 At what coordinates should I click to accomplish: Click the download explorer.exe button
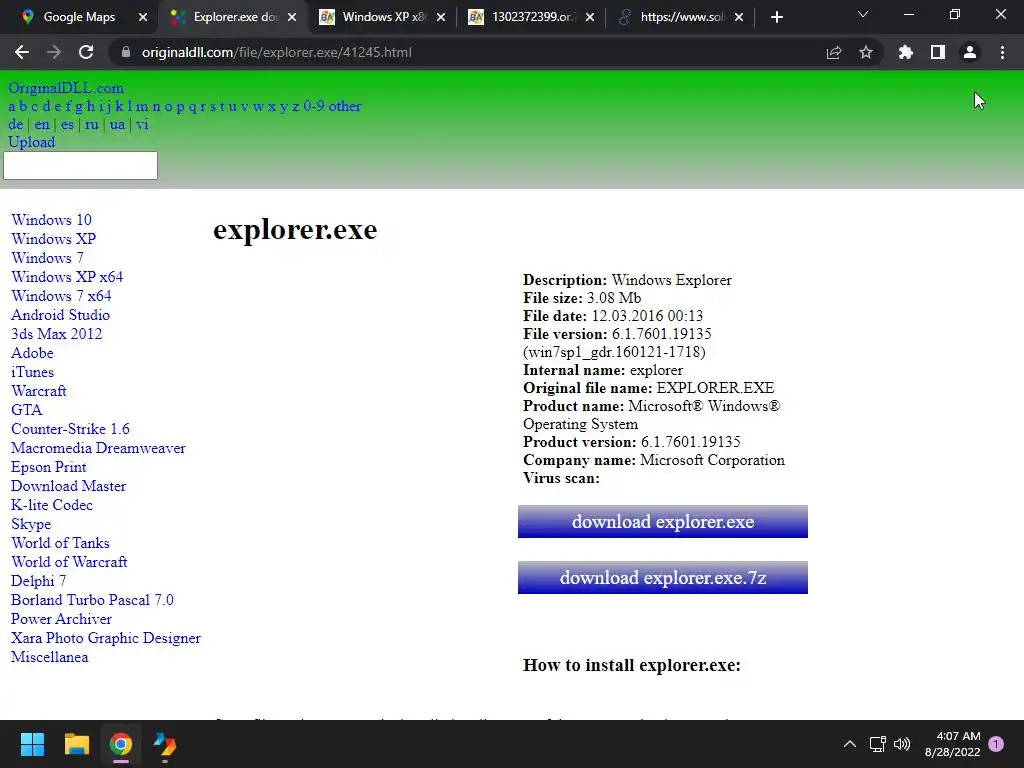pyautogui.click(x=663, y=522)
